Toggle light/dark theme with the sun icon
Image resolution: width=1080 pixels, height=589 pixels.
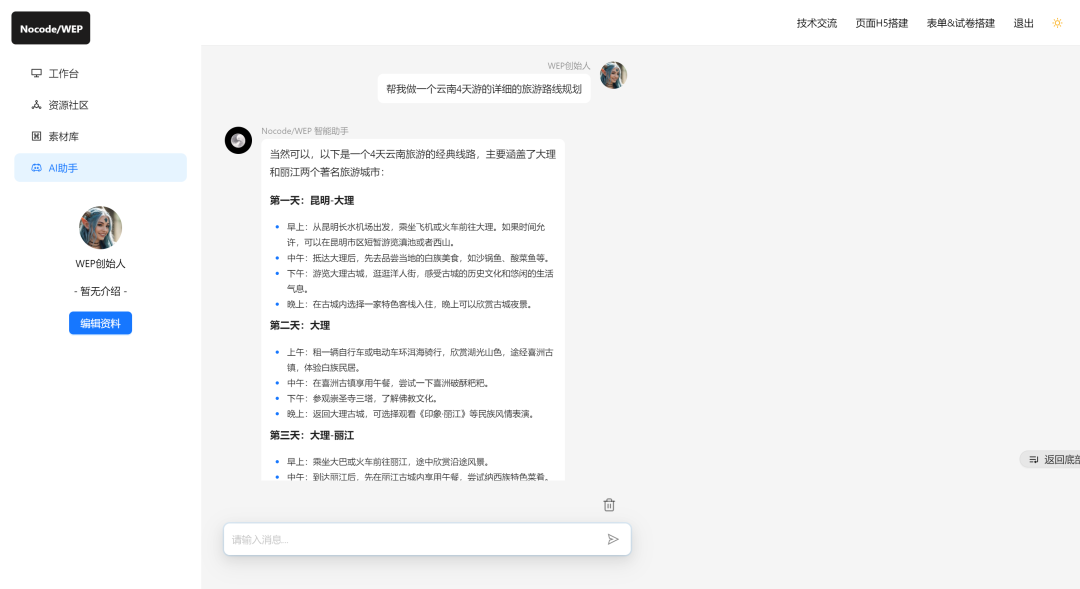coord(1058,22)
